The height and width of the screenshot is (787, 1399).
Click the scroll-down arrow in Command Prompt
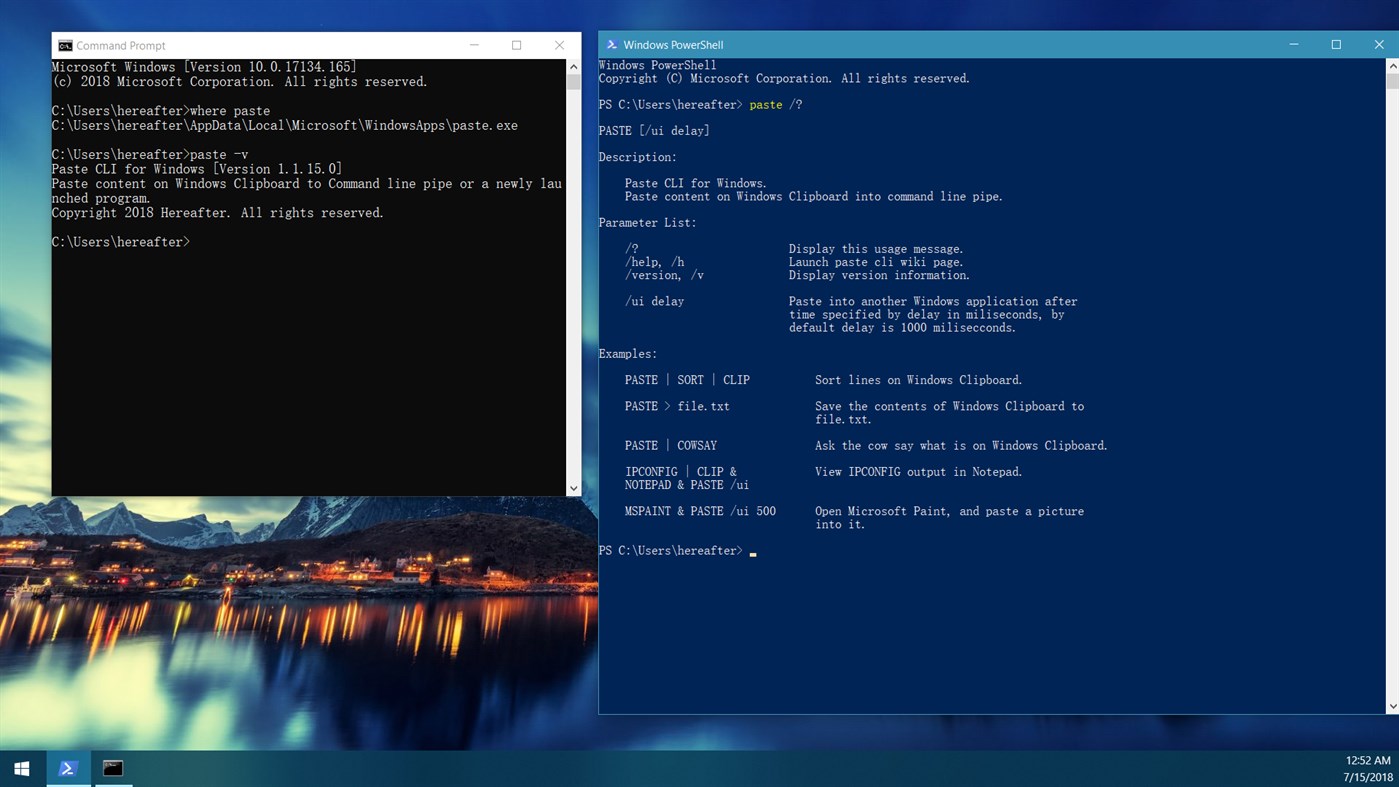pyautogui.click(x=572, y=486)
